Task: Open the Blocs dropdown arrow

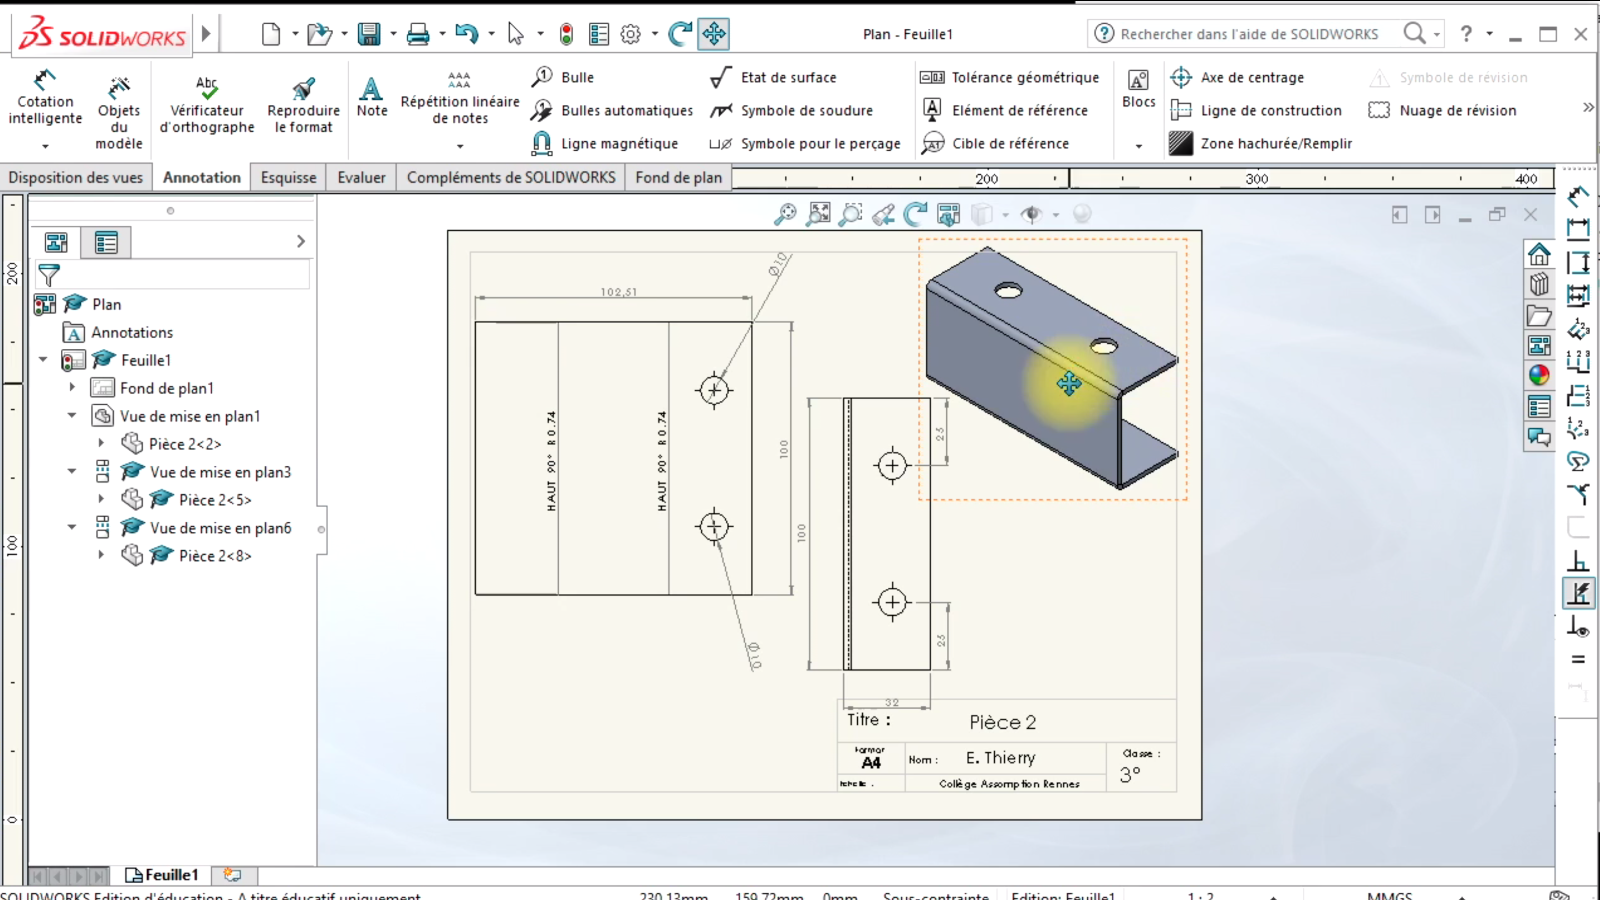Action: [1138, 146]
